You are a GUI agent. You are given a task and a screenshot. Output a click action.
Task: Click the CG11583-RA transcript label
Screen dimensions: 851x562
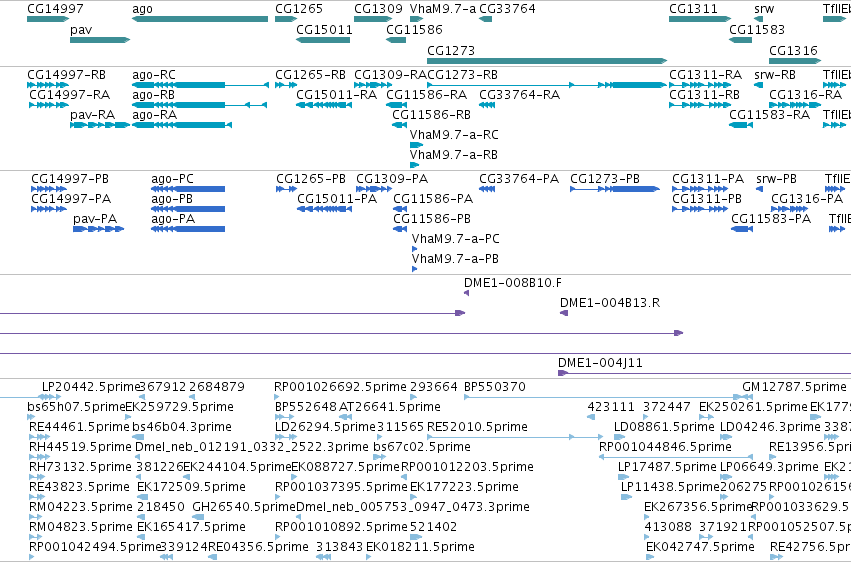(x=770, y=114)
